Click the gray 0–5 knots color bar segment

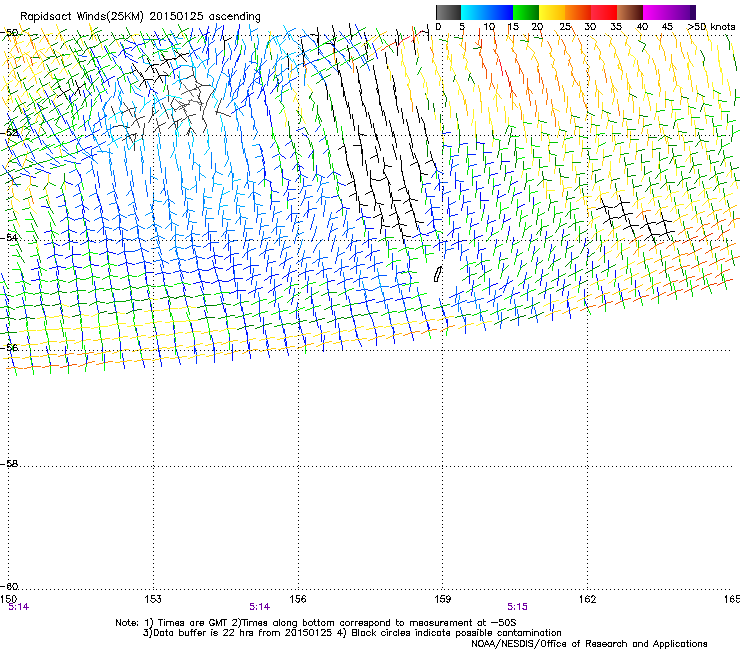click(x=448, y=12)
